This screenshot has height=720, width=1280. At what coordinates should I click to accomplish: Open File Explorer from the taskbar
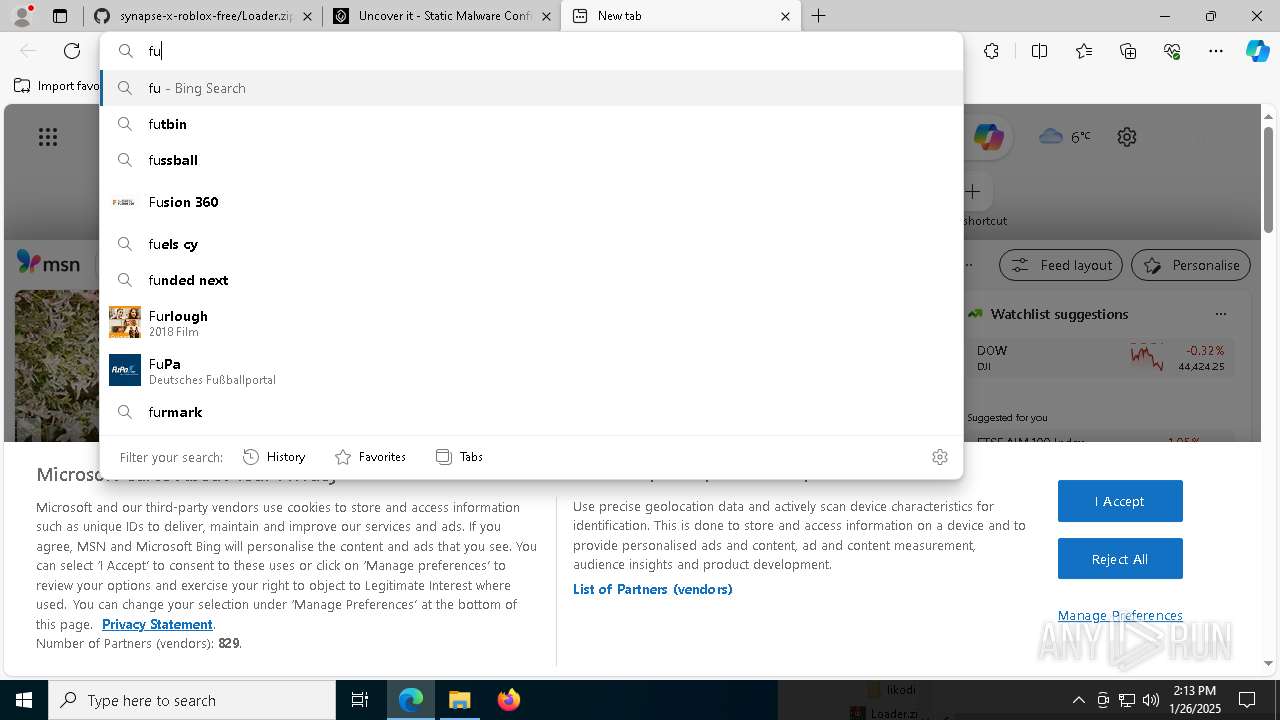(x=459, y=700)
